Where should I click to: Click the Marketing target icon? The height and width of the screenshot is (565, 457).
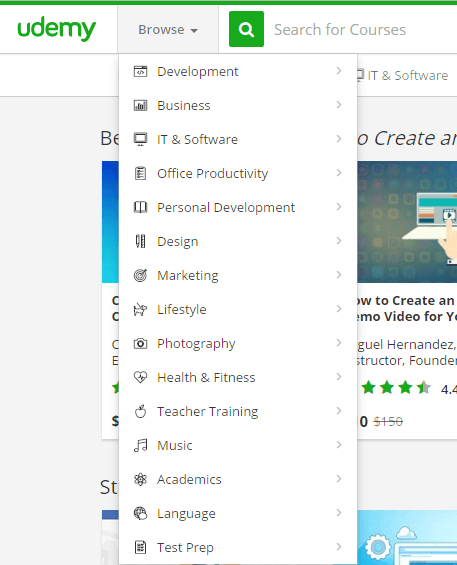click(141, 275)
